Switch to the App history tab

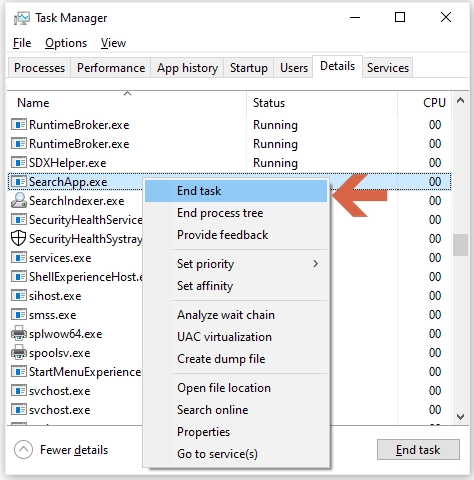[x=187, y=68]
